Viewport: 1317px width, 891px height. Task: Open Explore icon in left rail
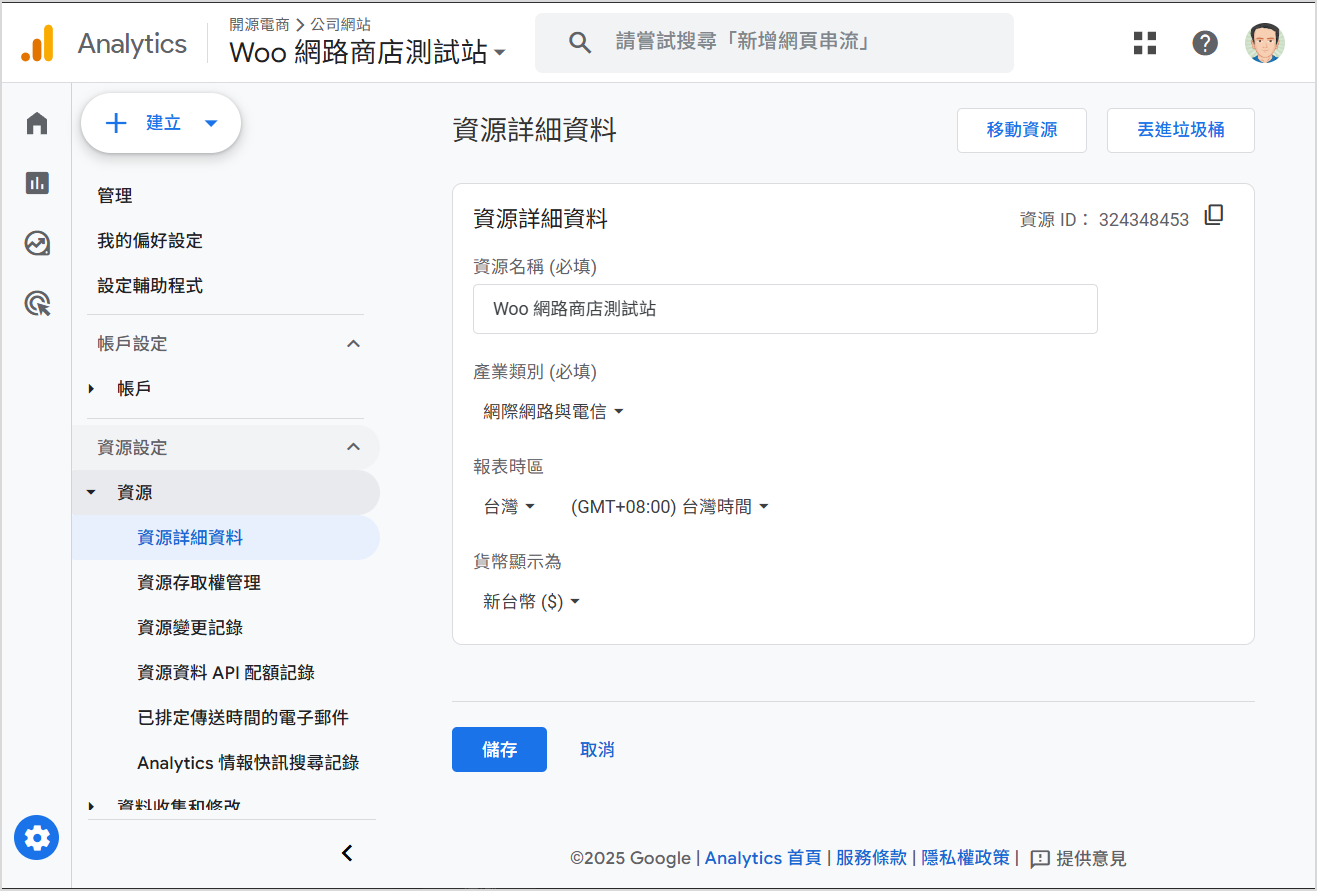tap(37, 243)
